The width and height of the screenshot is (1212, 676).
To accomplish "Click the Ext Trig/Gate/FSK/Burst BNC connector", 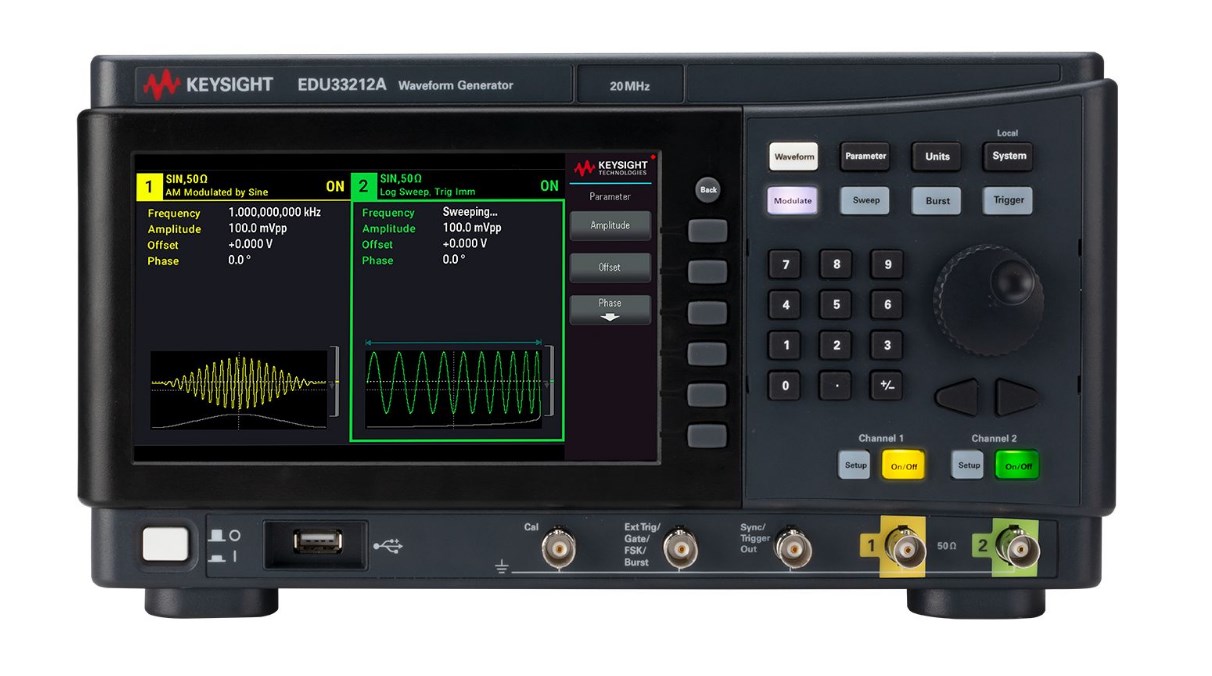I will [680, 548].
